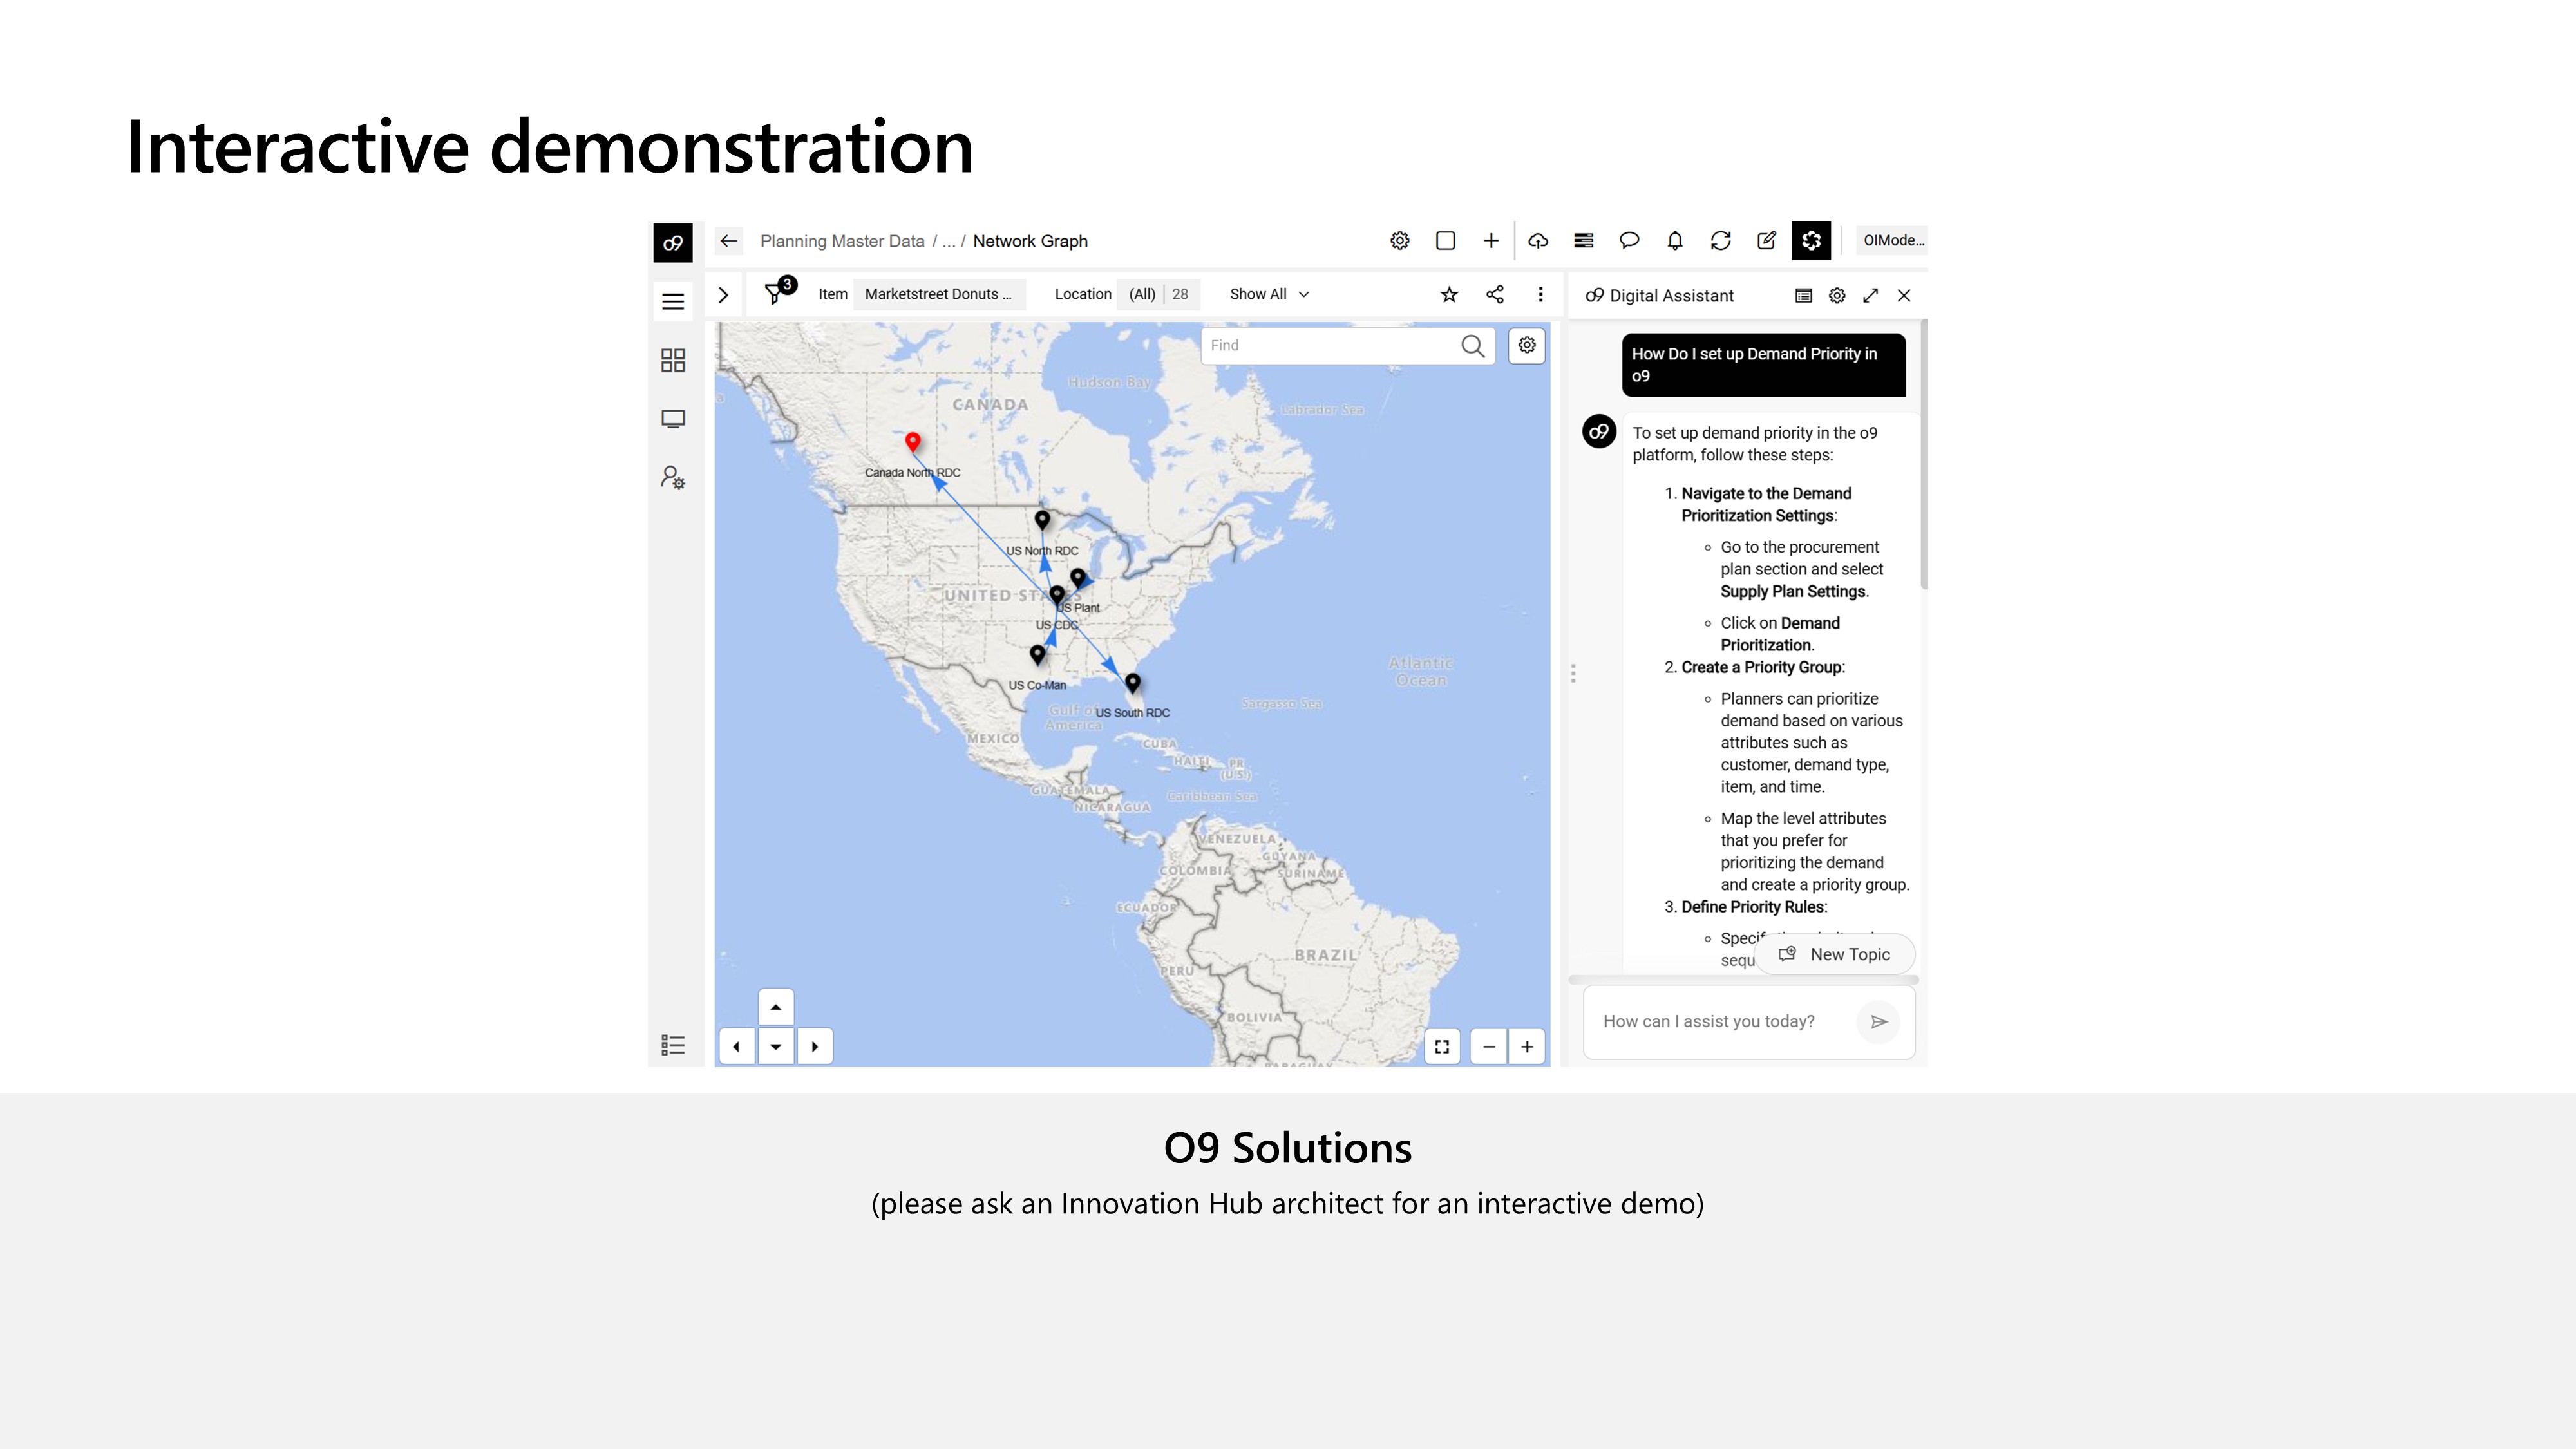This screenshot has width=2576, height=1449.
Task: Click the location count 28 value
Action: pos(1180,294)
